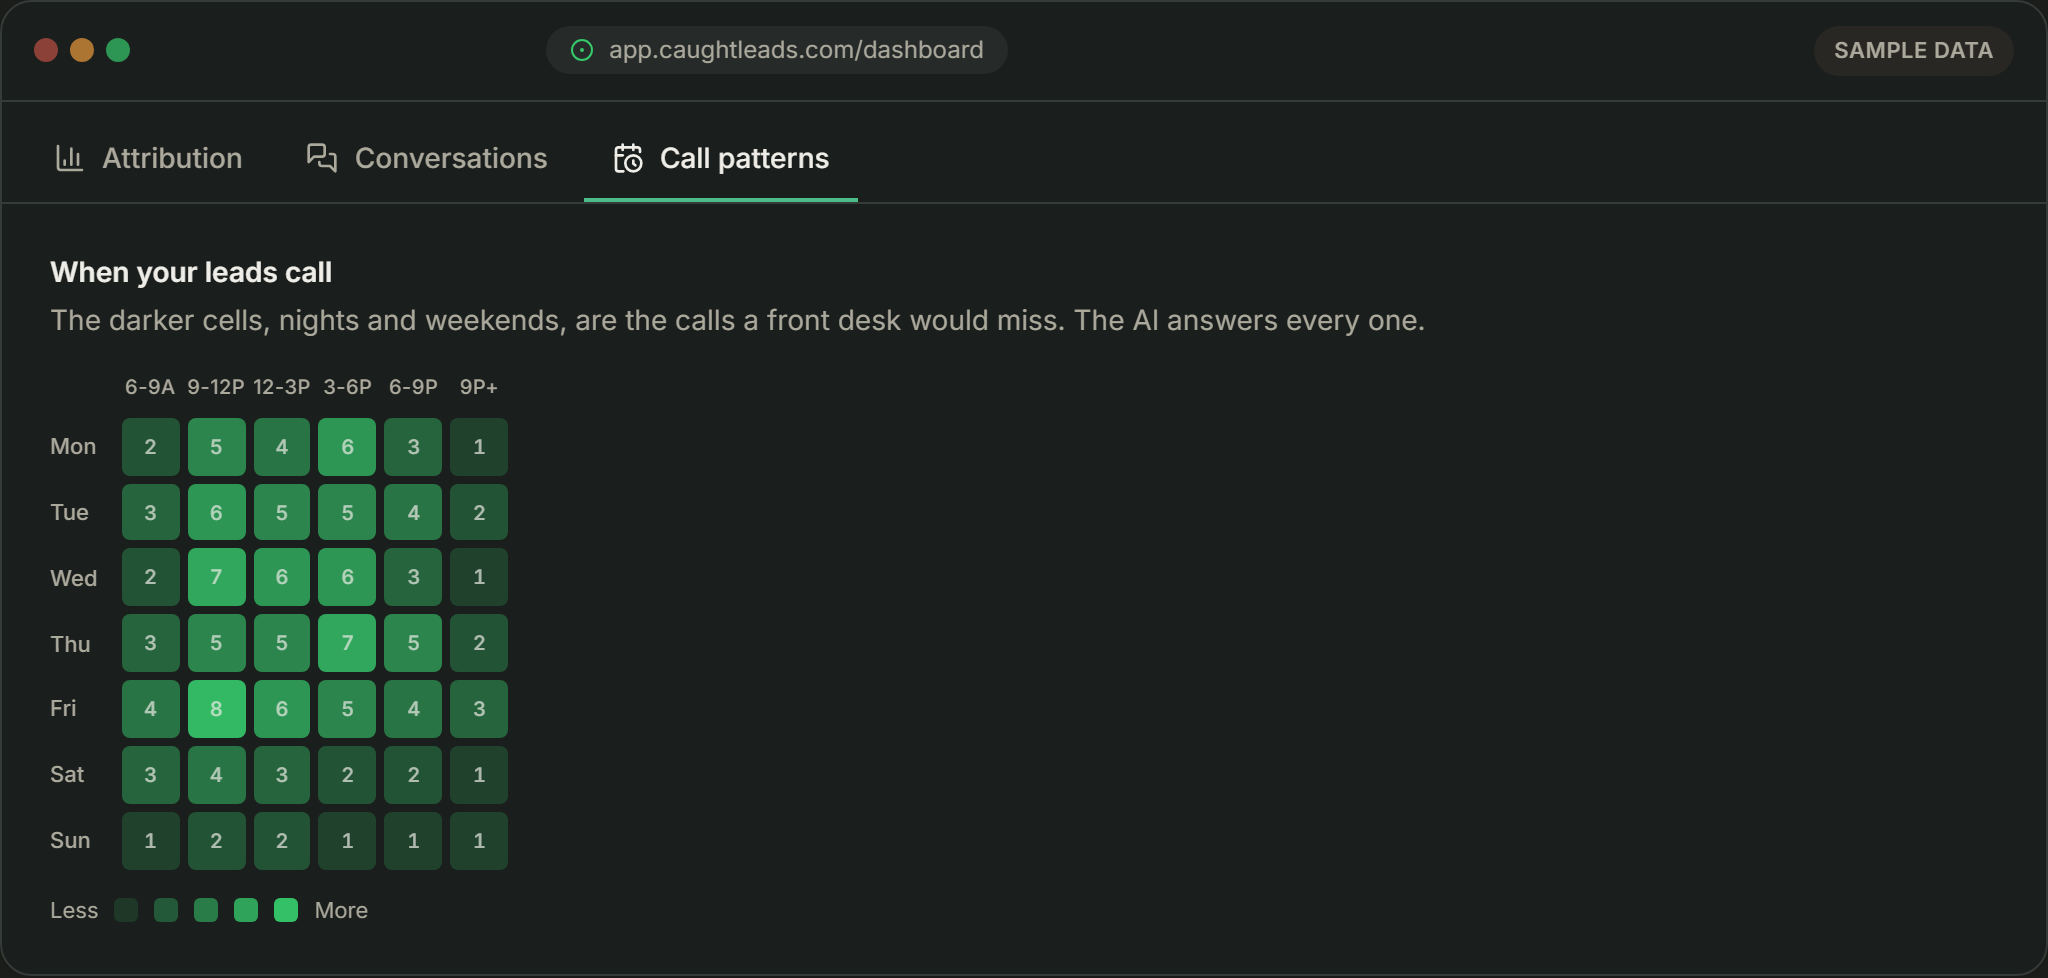The image size is (2048, 978).
Task: Click the app.caughtleads.com/dashboard address field
Action: [x=777, y=50]
